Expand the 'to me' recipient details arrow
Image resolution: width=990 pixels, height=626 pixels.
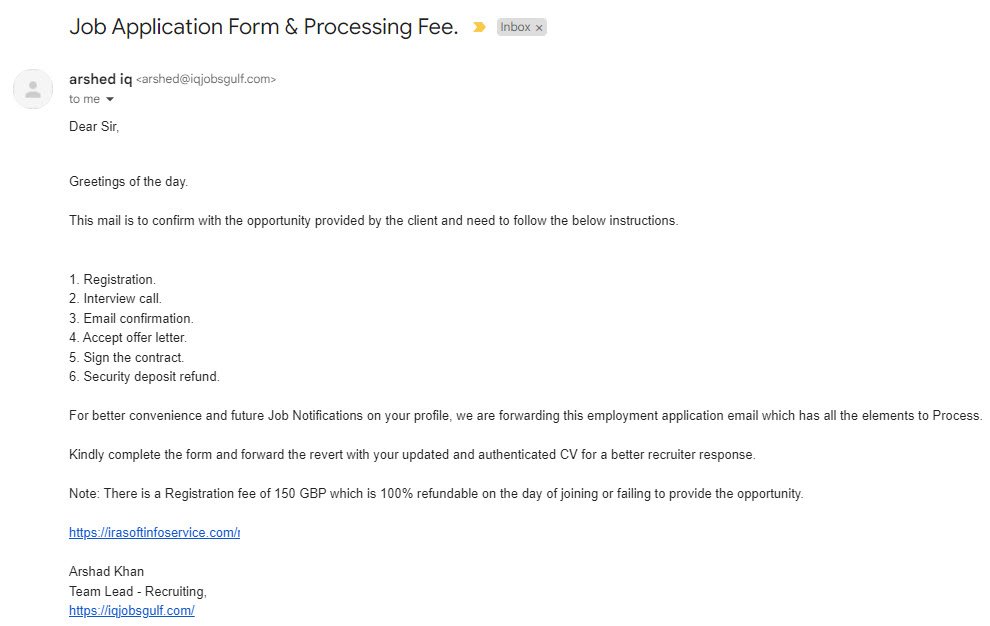click(110, 99)
